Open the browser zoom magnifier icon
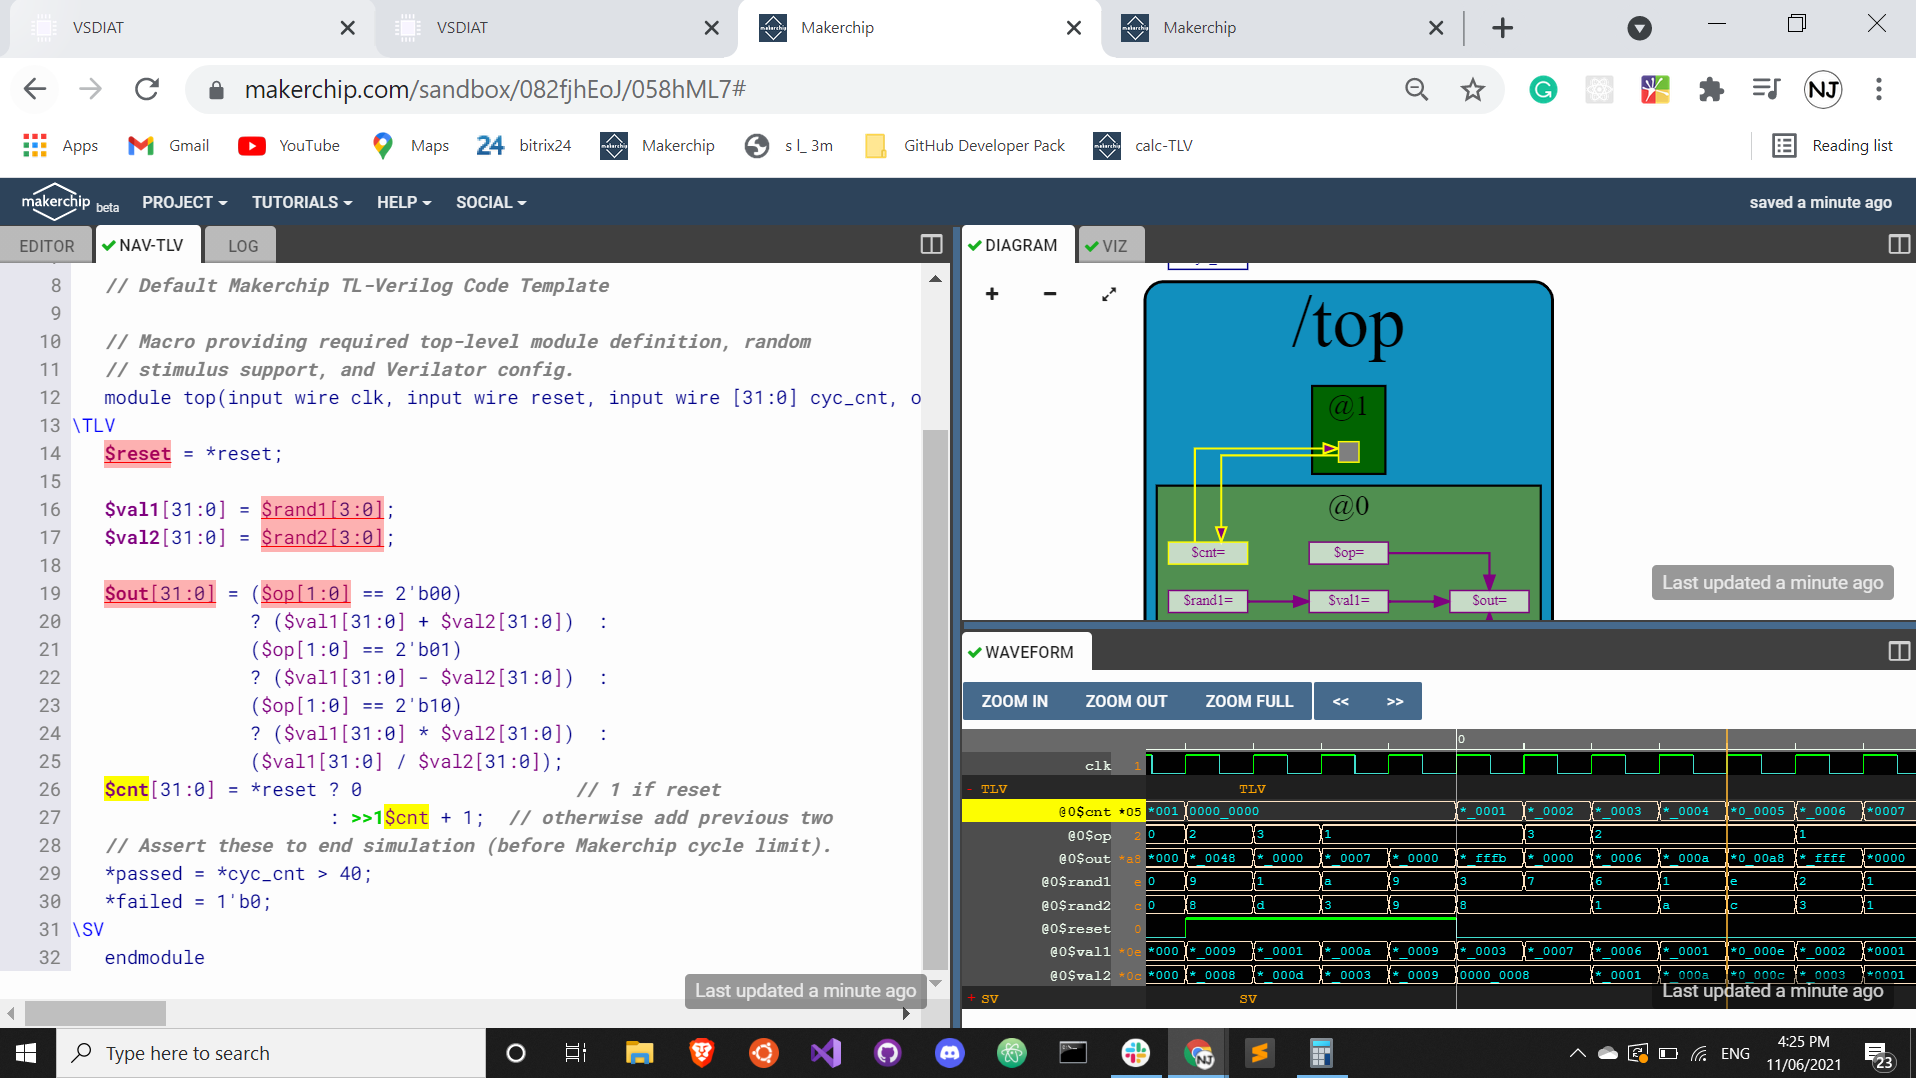 (x=1416, y=90)
